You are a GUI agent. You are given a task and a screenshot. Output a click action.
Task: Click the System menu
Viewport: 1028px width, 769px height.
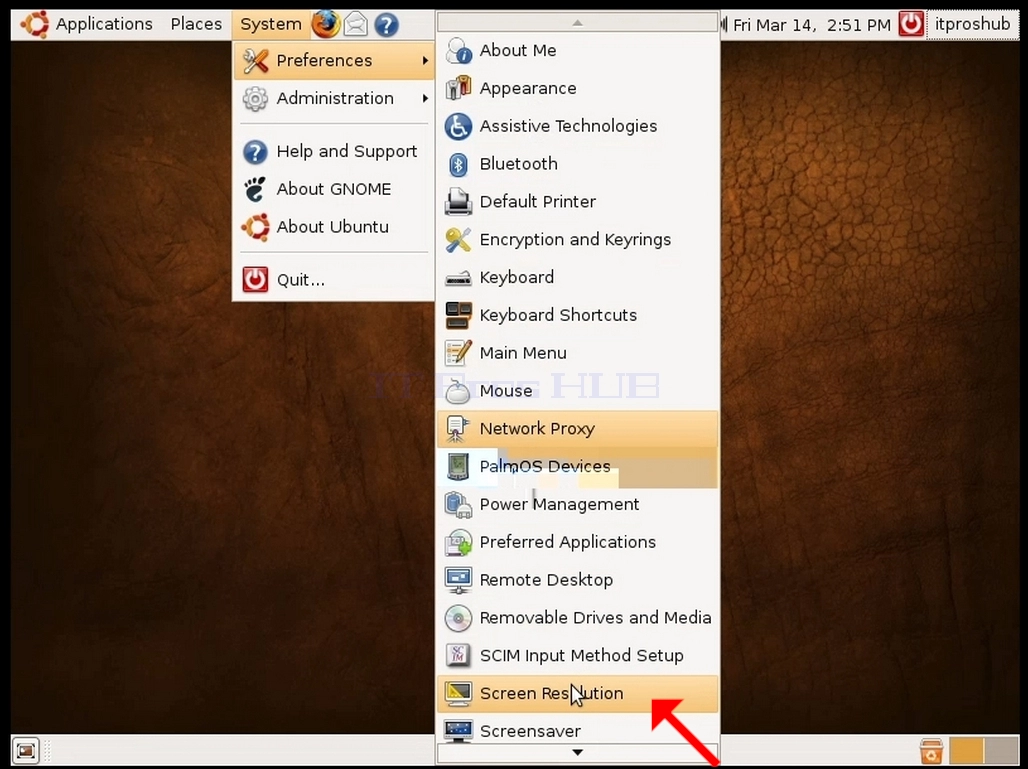click(271, 25)
